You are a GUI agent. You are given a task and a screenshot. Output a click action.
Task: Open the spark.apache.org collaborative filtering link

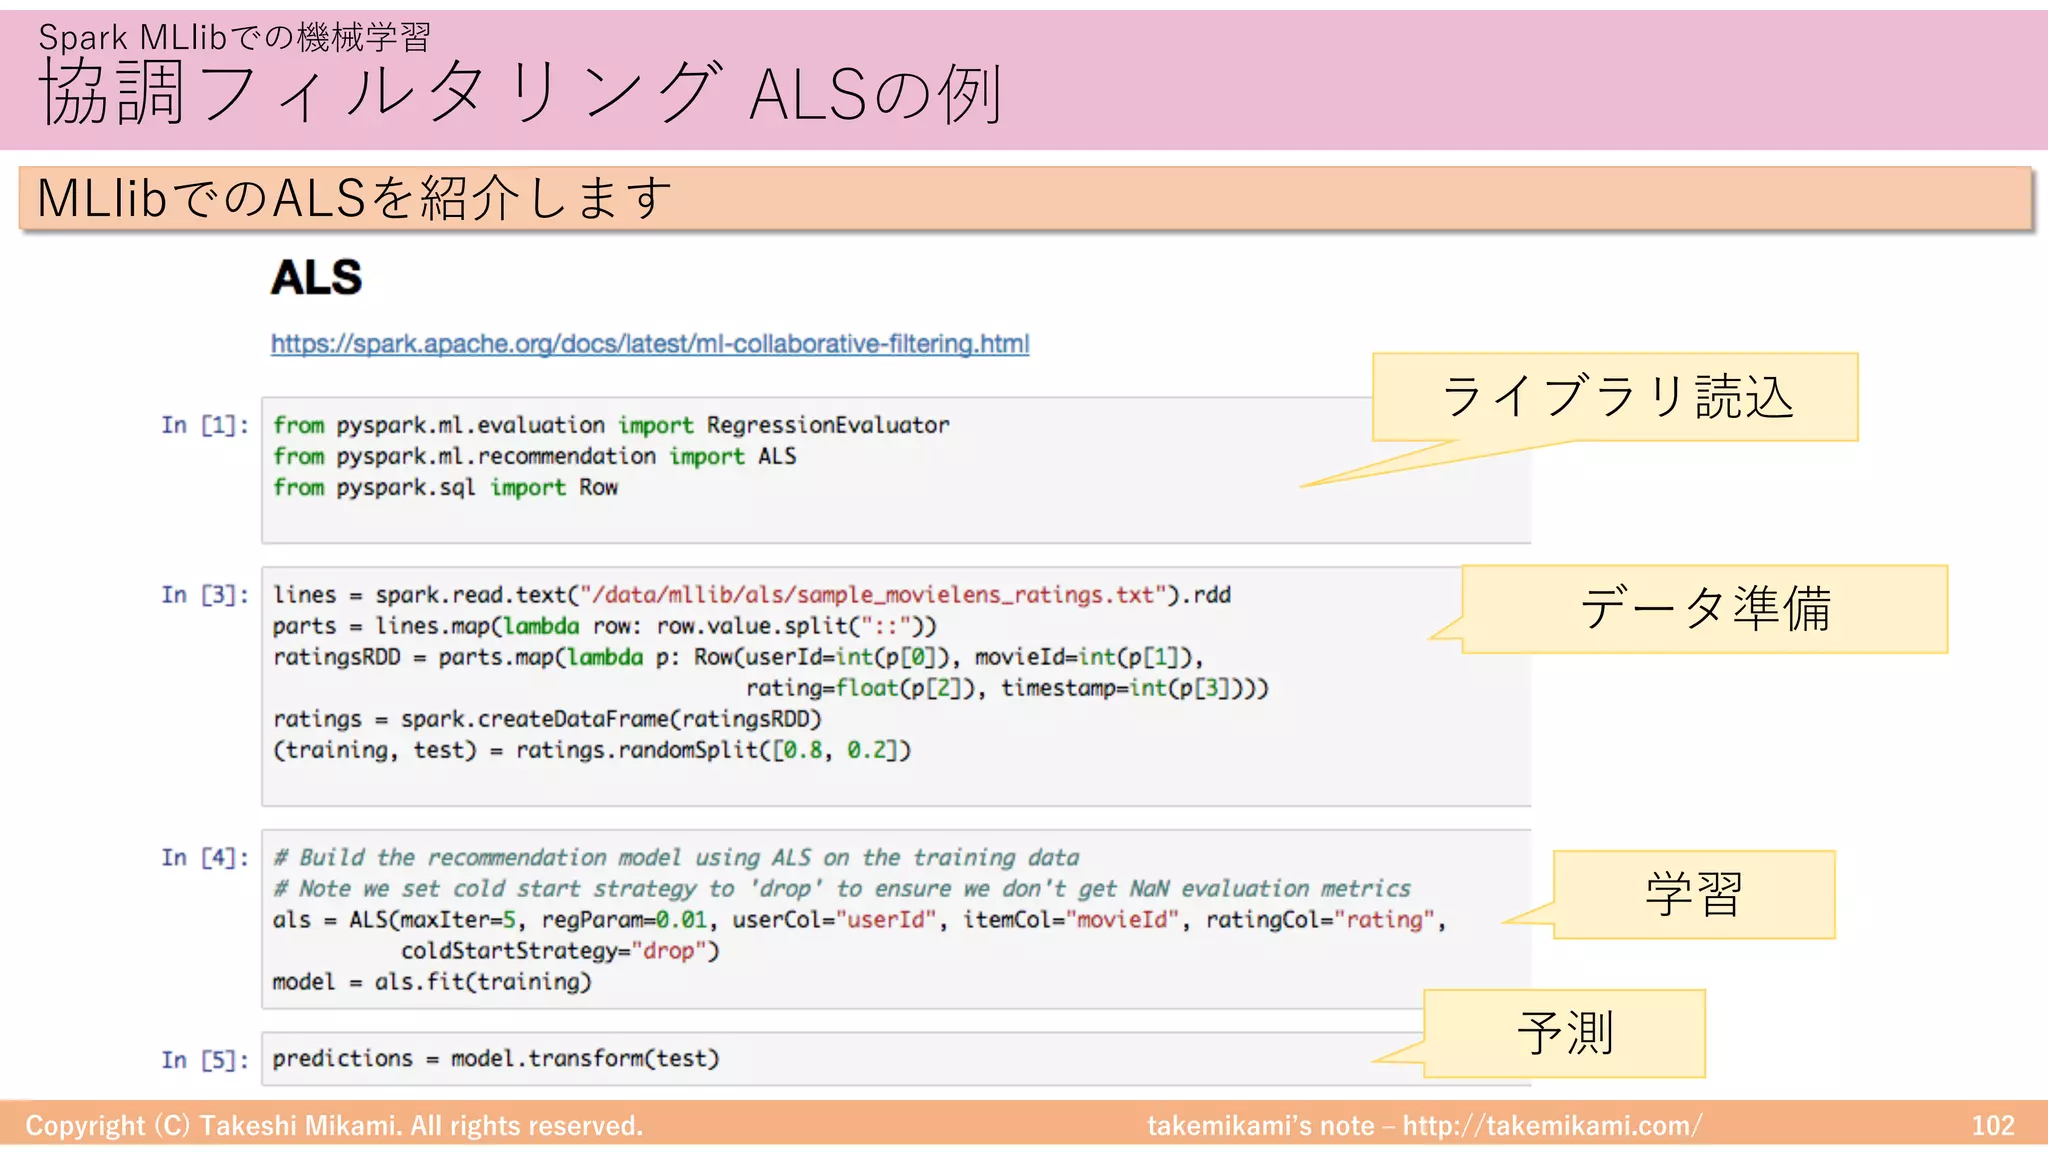pos(650,344)
